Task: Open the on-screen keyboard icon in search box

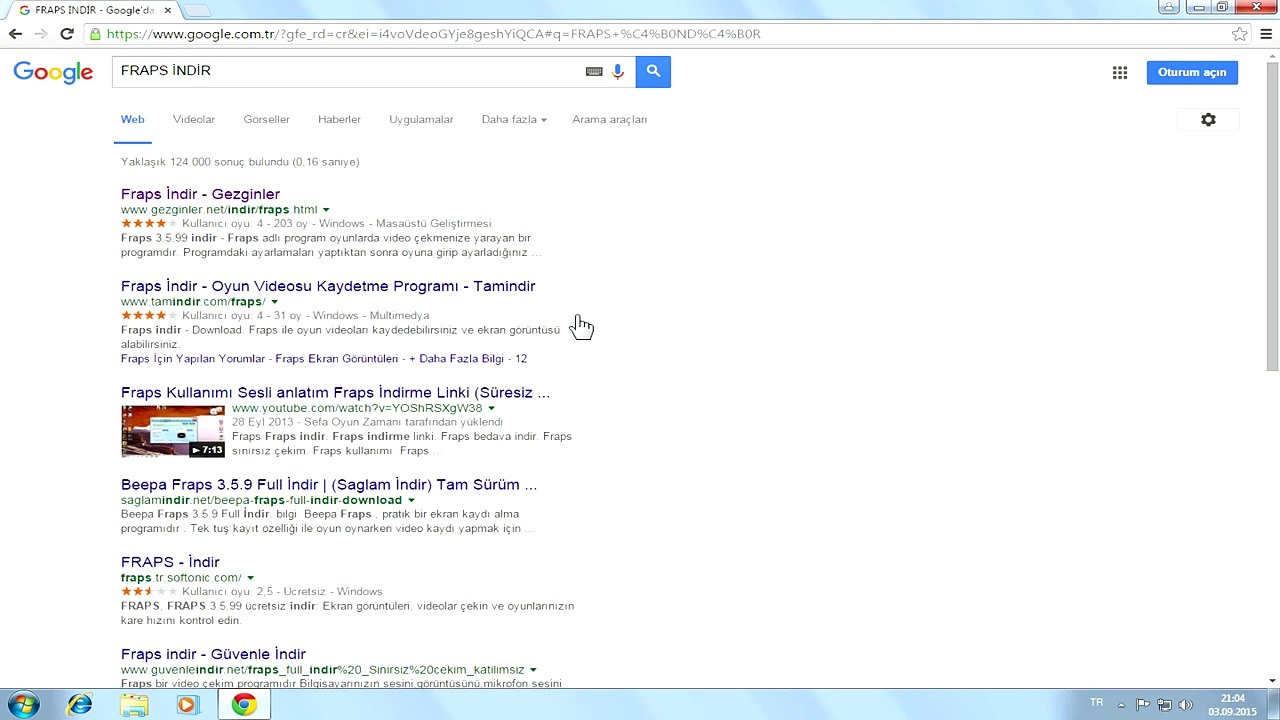Action: pos(594,71)
